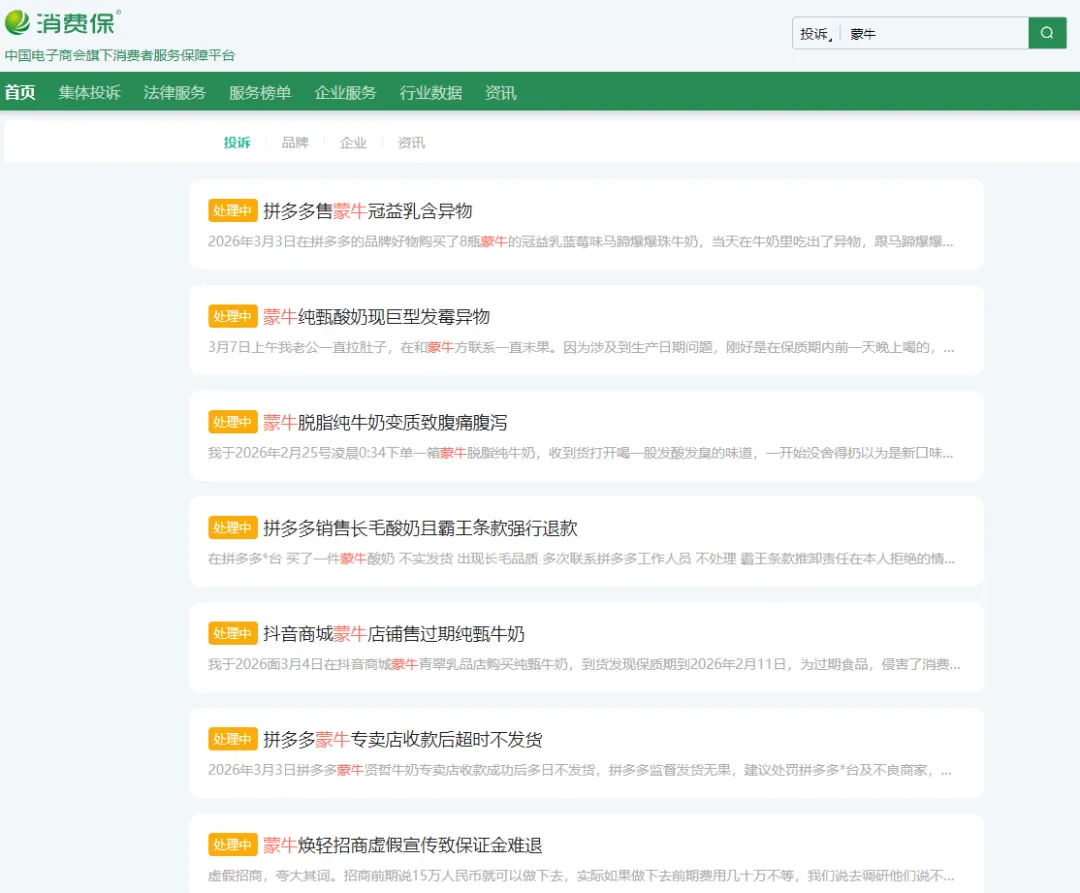This screenshot has height=893, width=1080.
Task: Click 处理中 badge on 抖音商城蒙牛店铺 complaint
Action: (232, 634)
